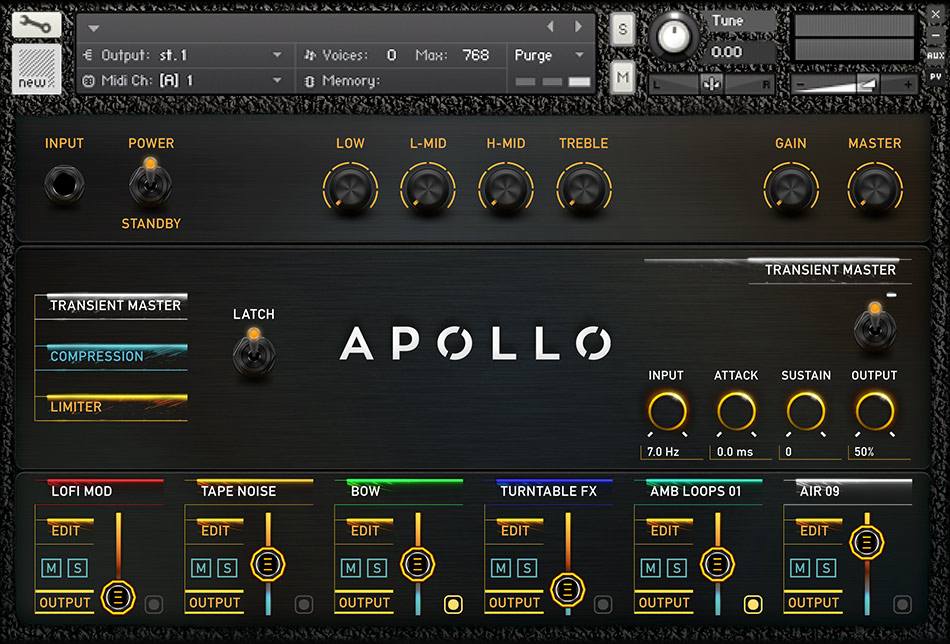Click the BOW channel volume fader
This screenshot has width=950, height=644.
point(417,565)
